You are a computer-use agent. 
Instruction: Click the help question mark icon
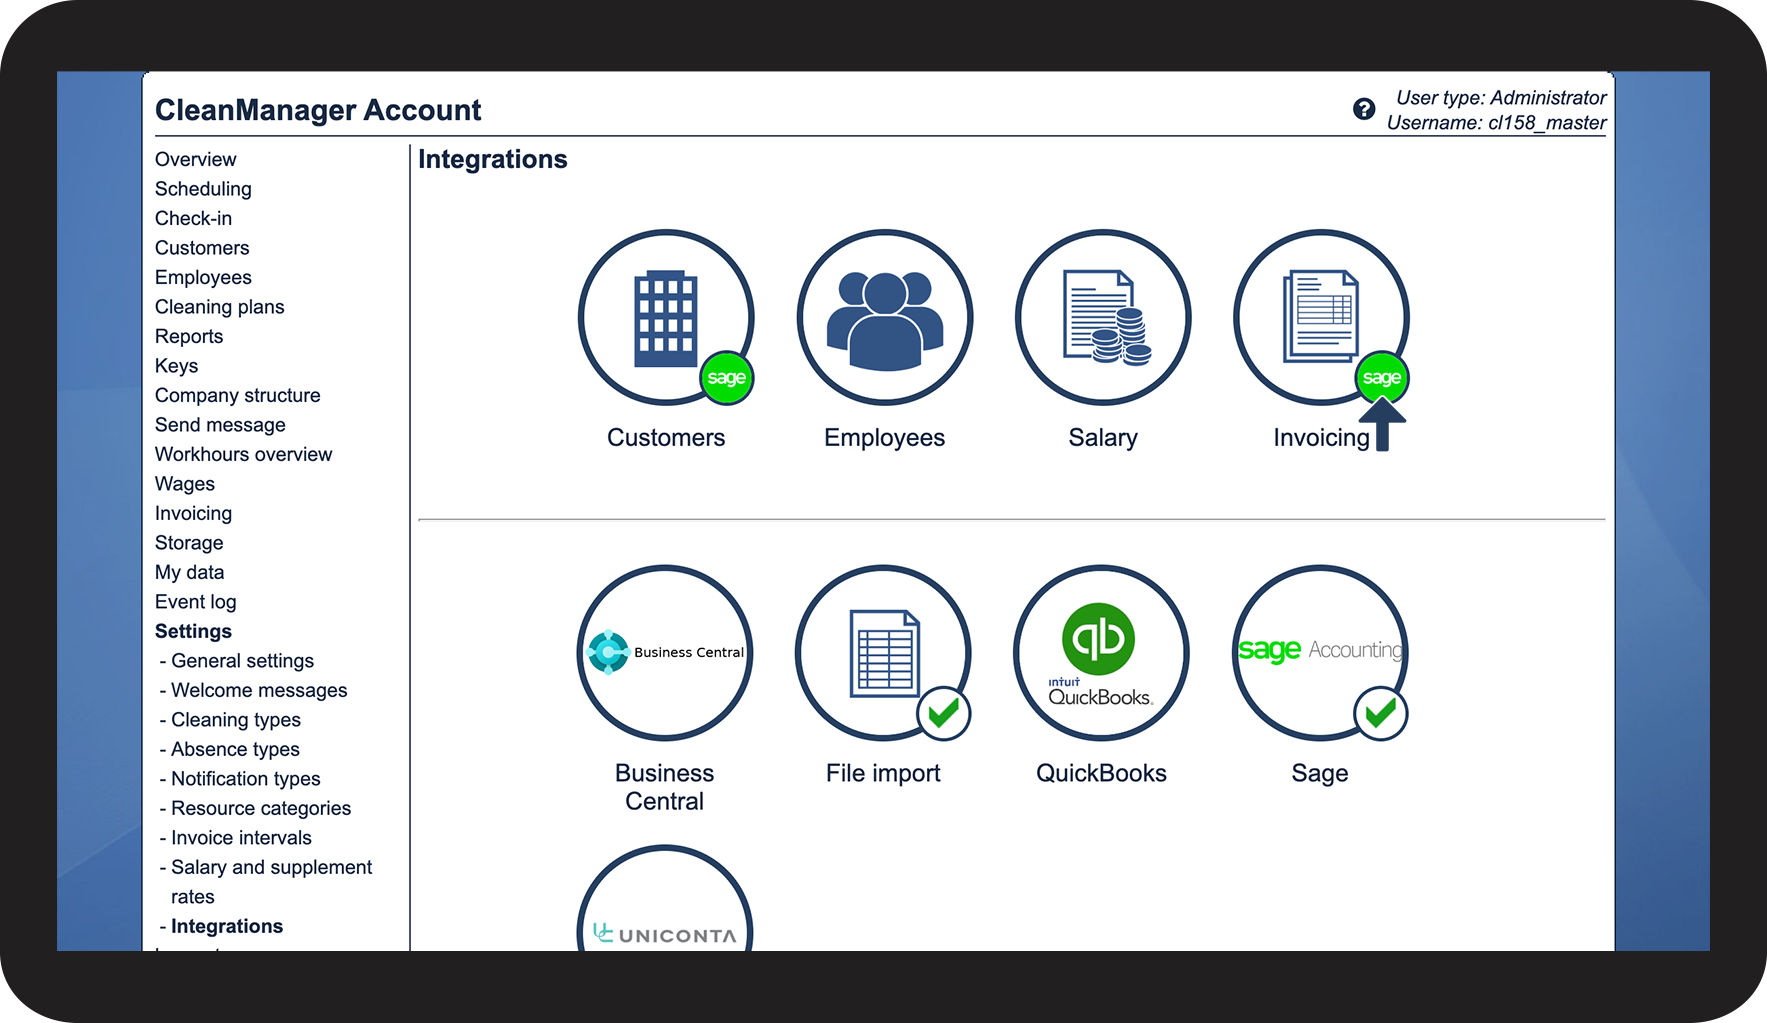click(1364, 109)
